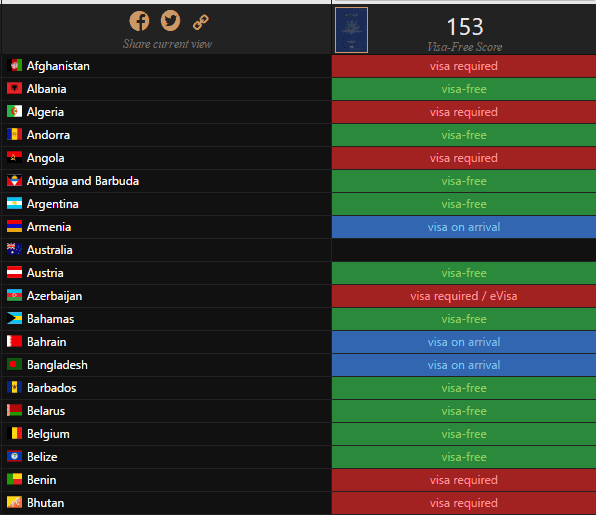Click Andorra's green visa-free cell

pos(464,135)
